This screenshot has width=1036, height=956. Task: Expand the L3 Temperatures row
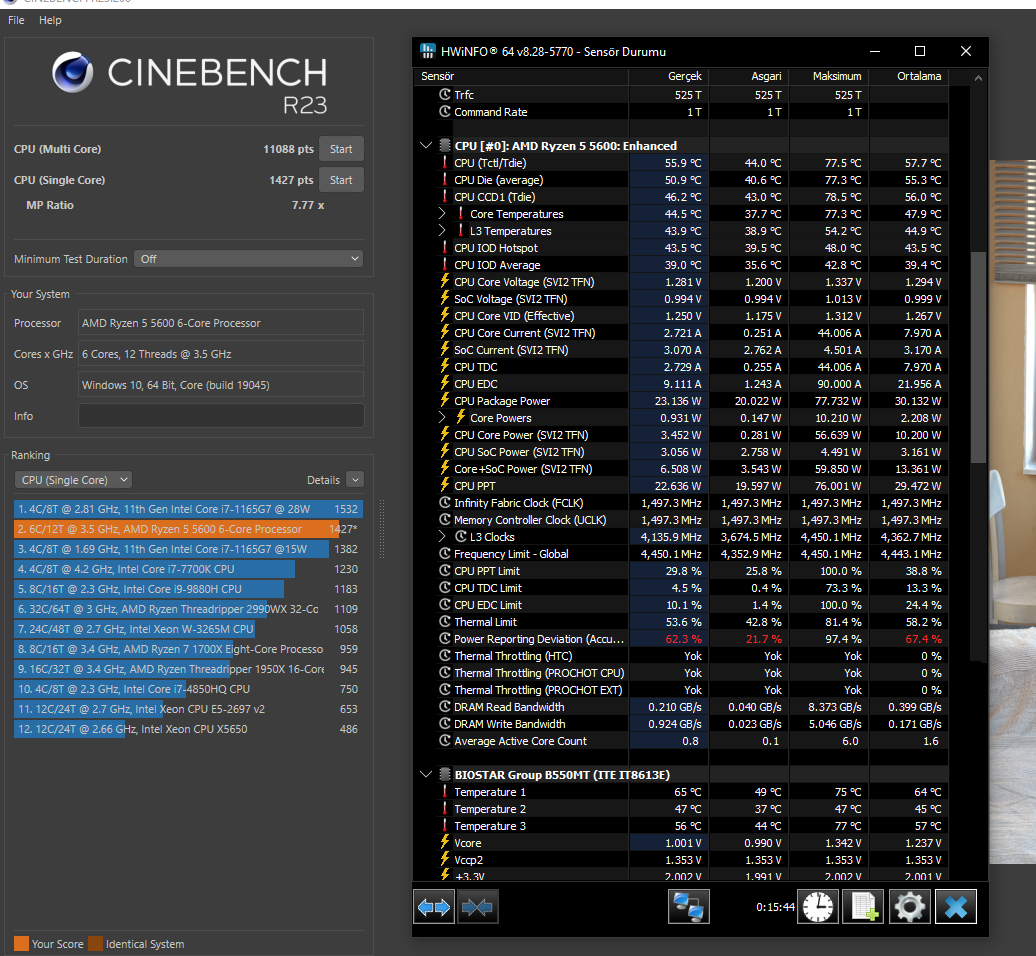tap(442, 231)
